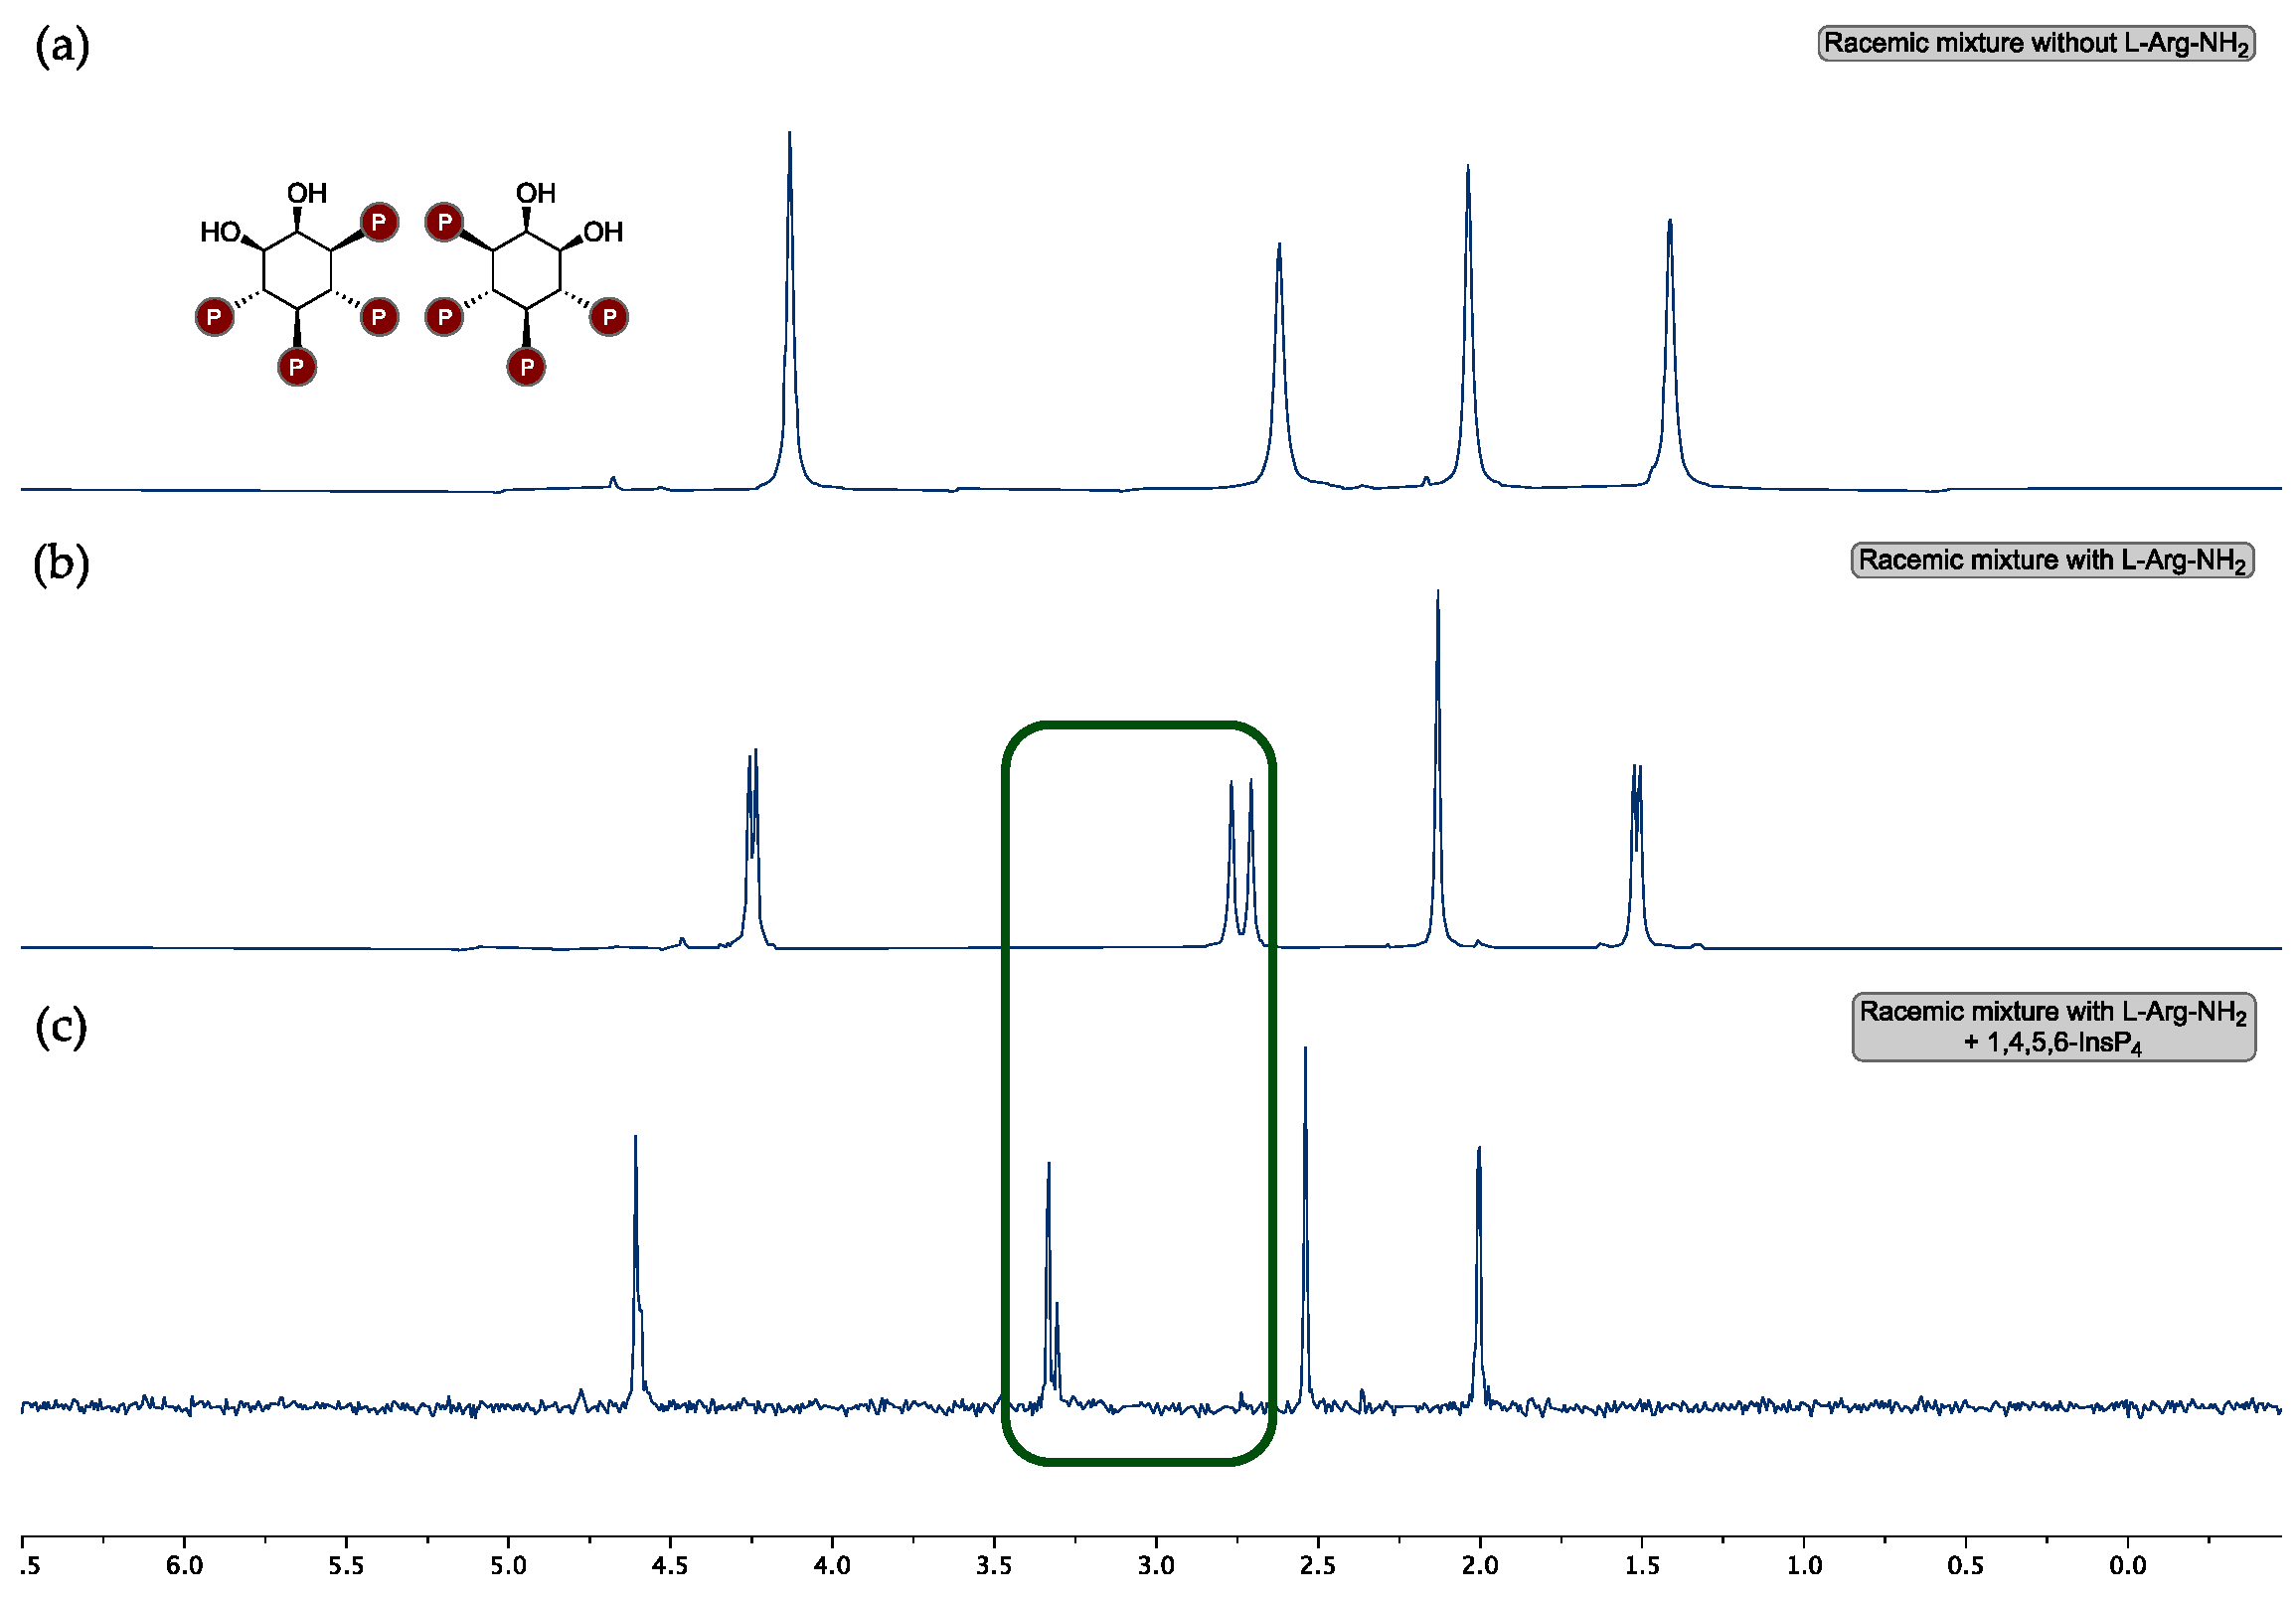Viewport: 2296px width, 1605px height.
Task: Click the panel (a) label
Action: click(62, 47)
